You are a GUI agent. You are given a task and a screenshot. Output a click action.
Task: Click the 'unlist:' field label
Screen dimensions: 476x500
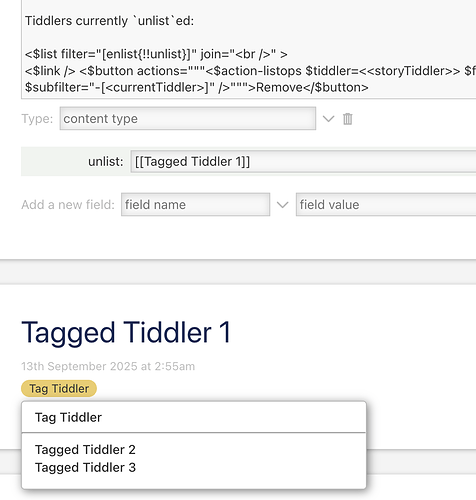[x=106, y=162]
